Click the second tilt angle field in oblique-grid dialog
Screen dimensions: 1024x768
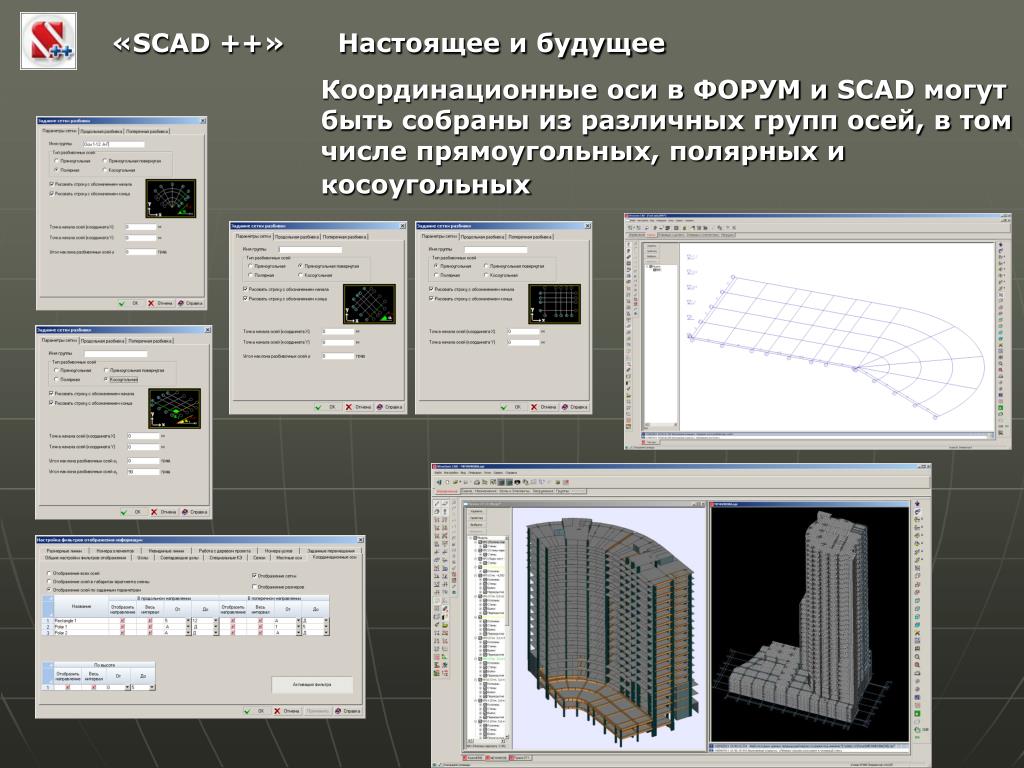[144, 472]
